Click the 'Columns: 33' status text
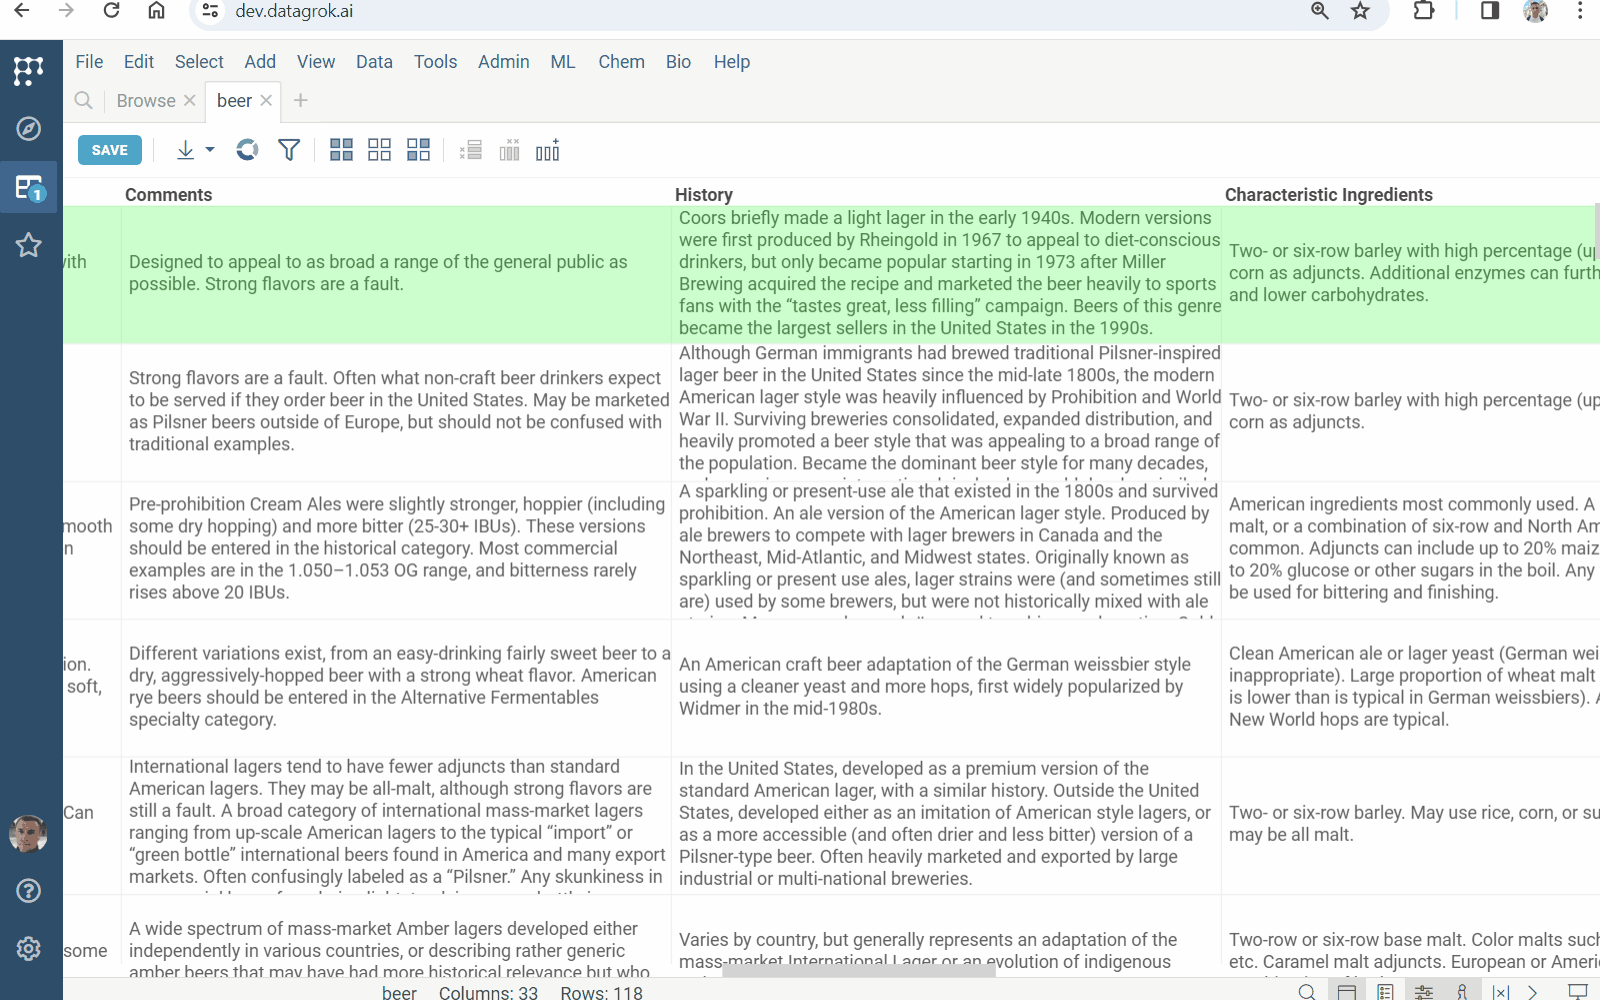Image resolution: width=1600 pixels, height=1000 pixels. [488, 993]
